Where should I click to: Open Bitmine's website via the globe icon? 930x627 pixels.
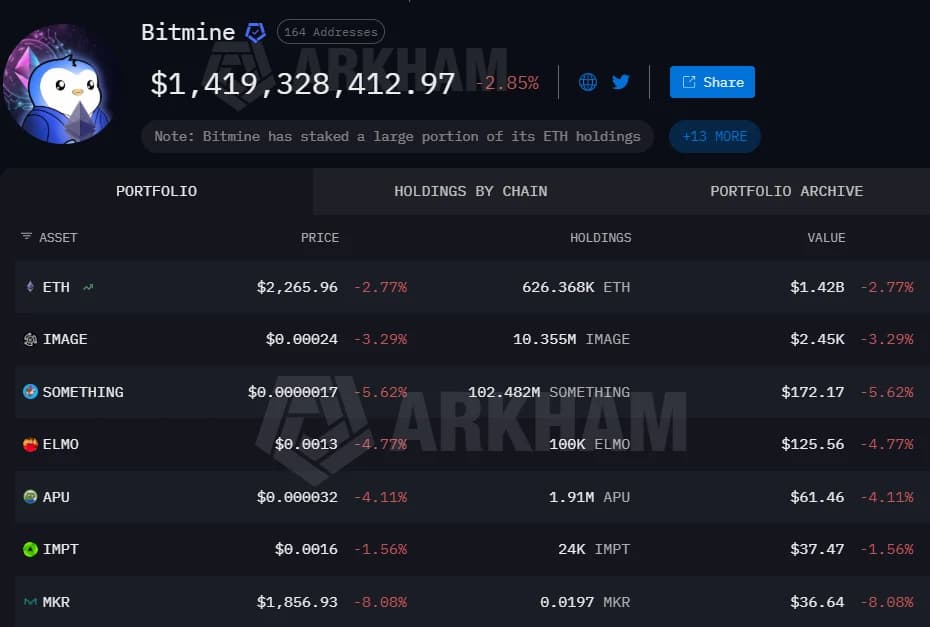[x=588, y=82]
